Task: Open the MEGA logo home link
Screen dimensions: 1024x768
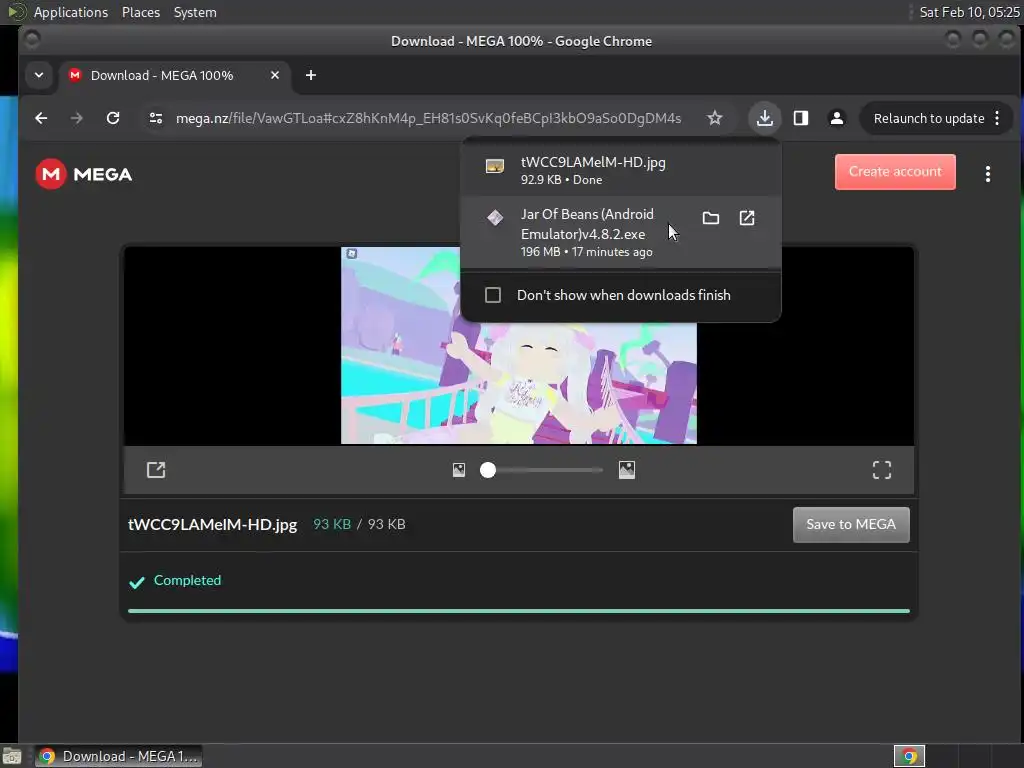Action: pos(84,174)
